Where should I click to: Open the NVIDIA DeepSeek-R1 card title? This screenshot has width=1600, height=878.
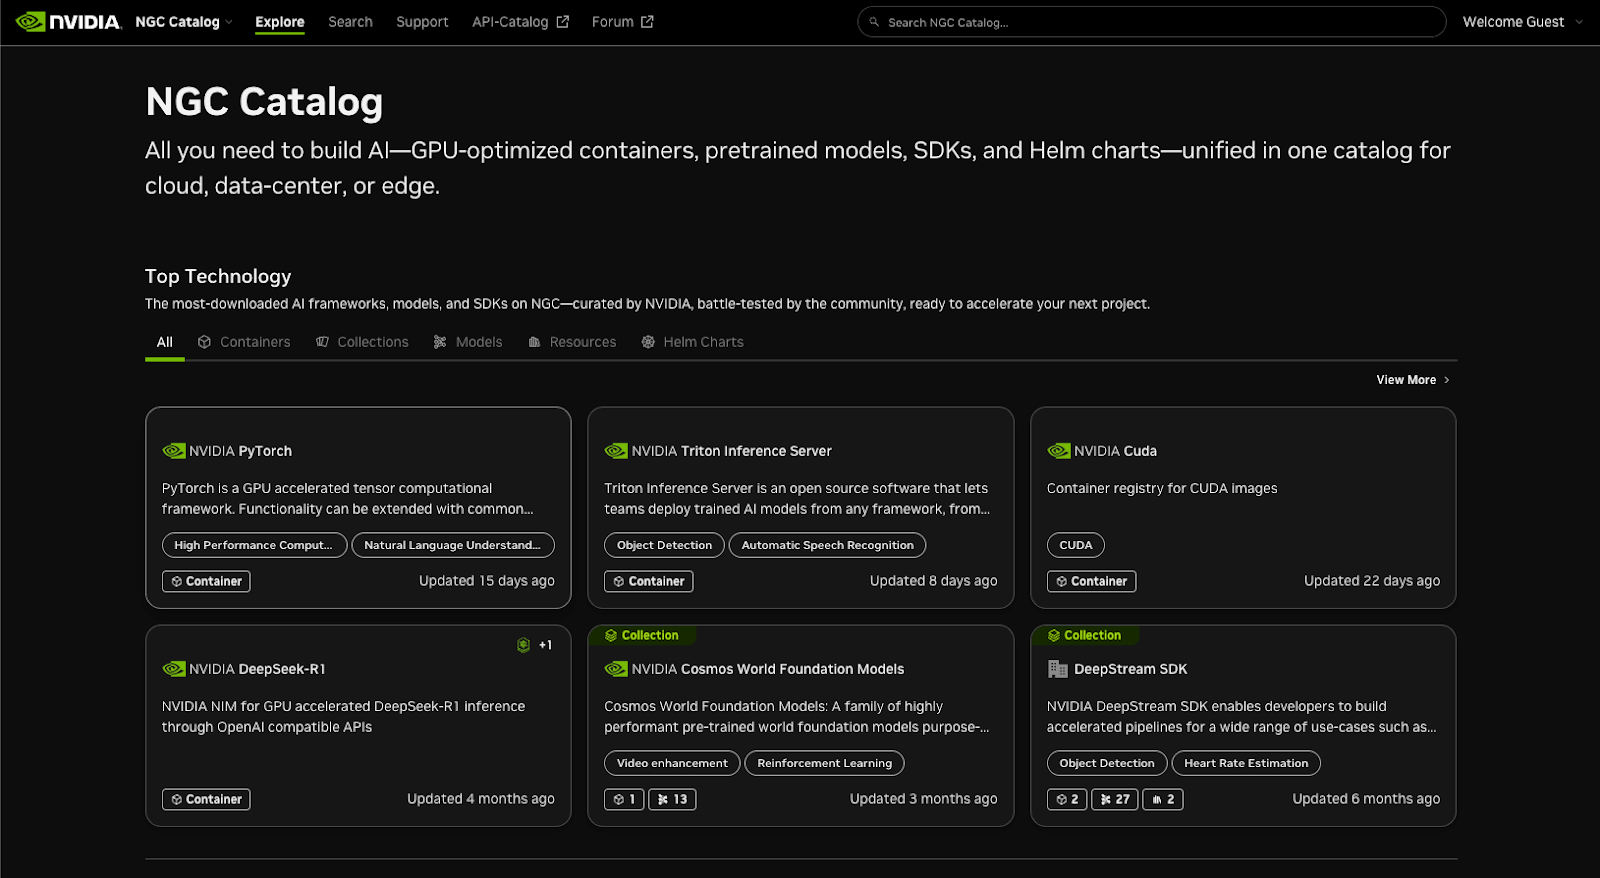257,669
